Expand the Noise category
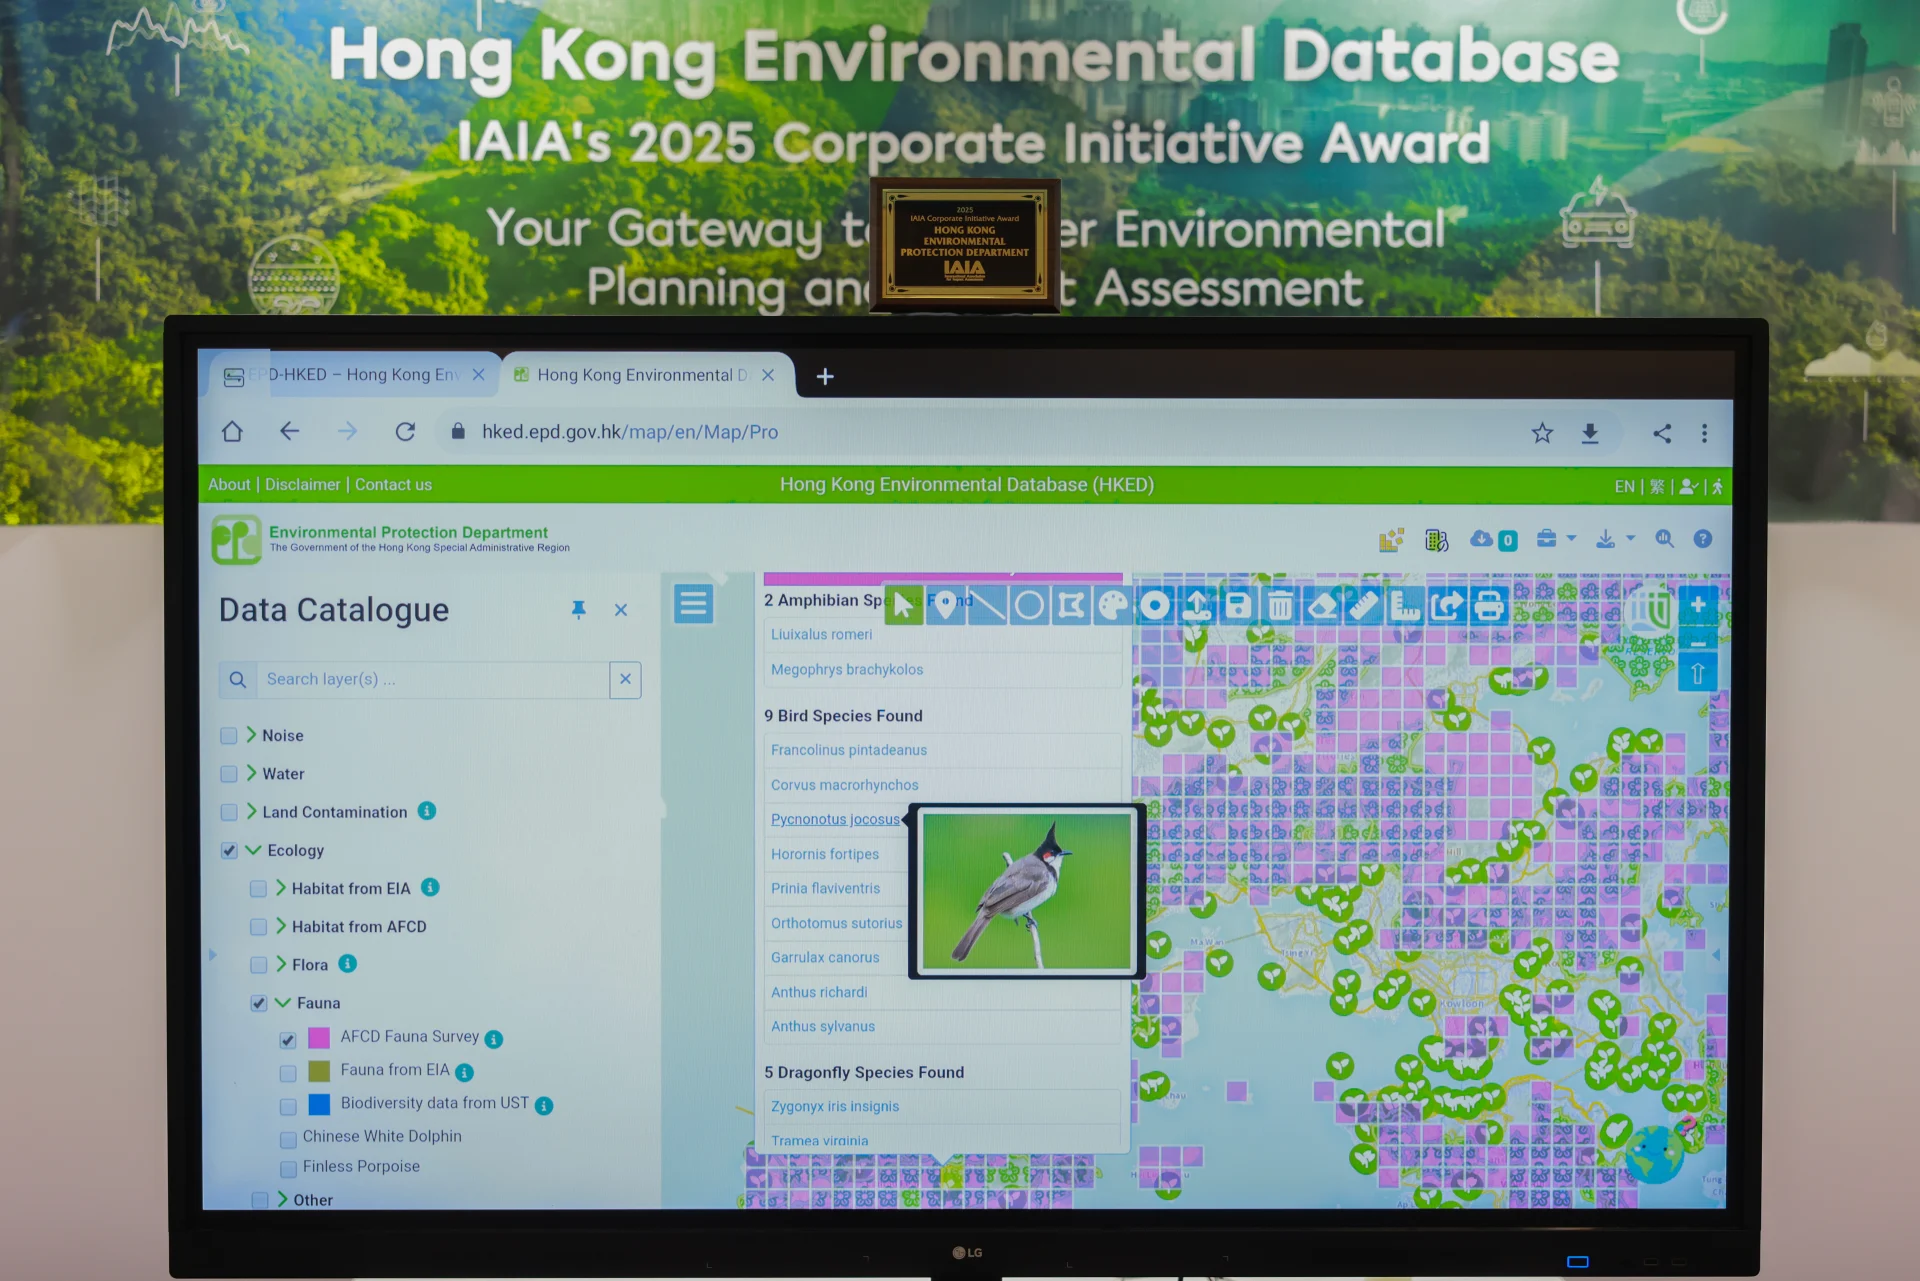 (251, 735)
